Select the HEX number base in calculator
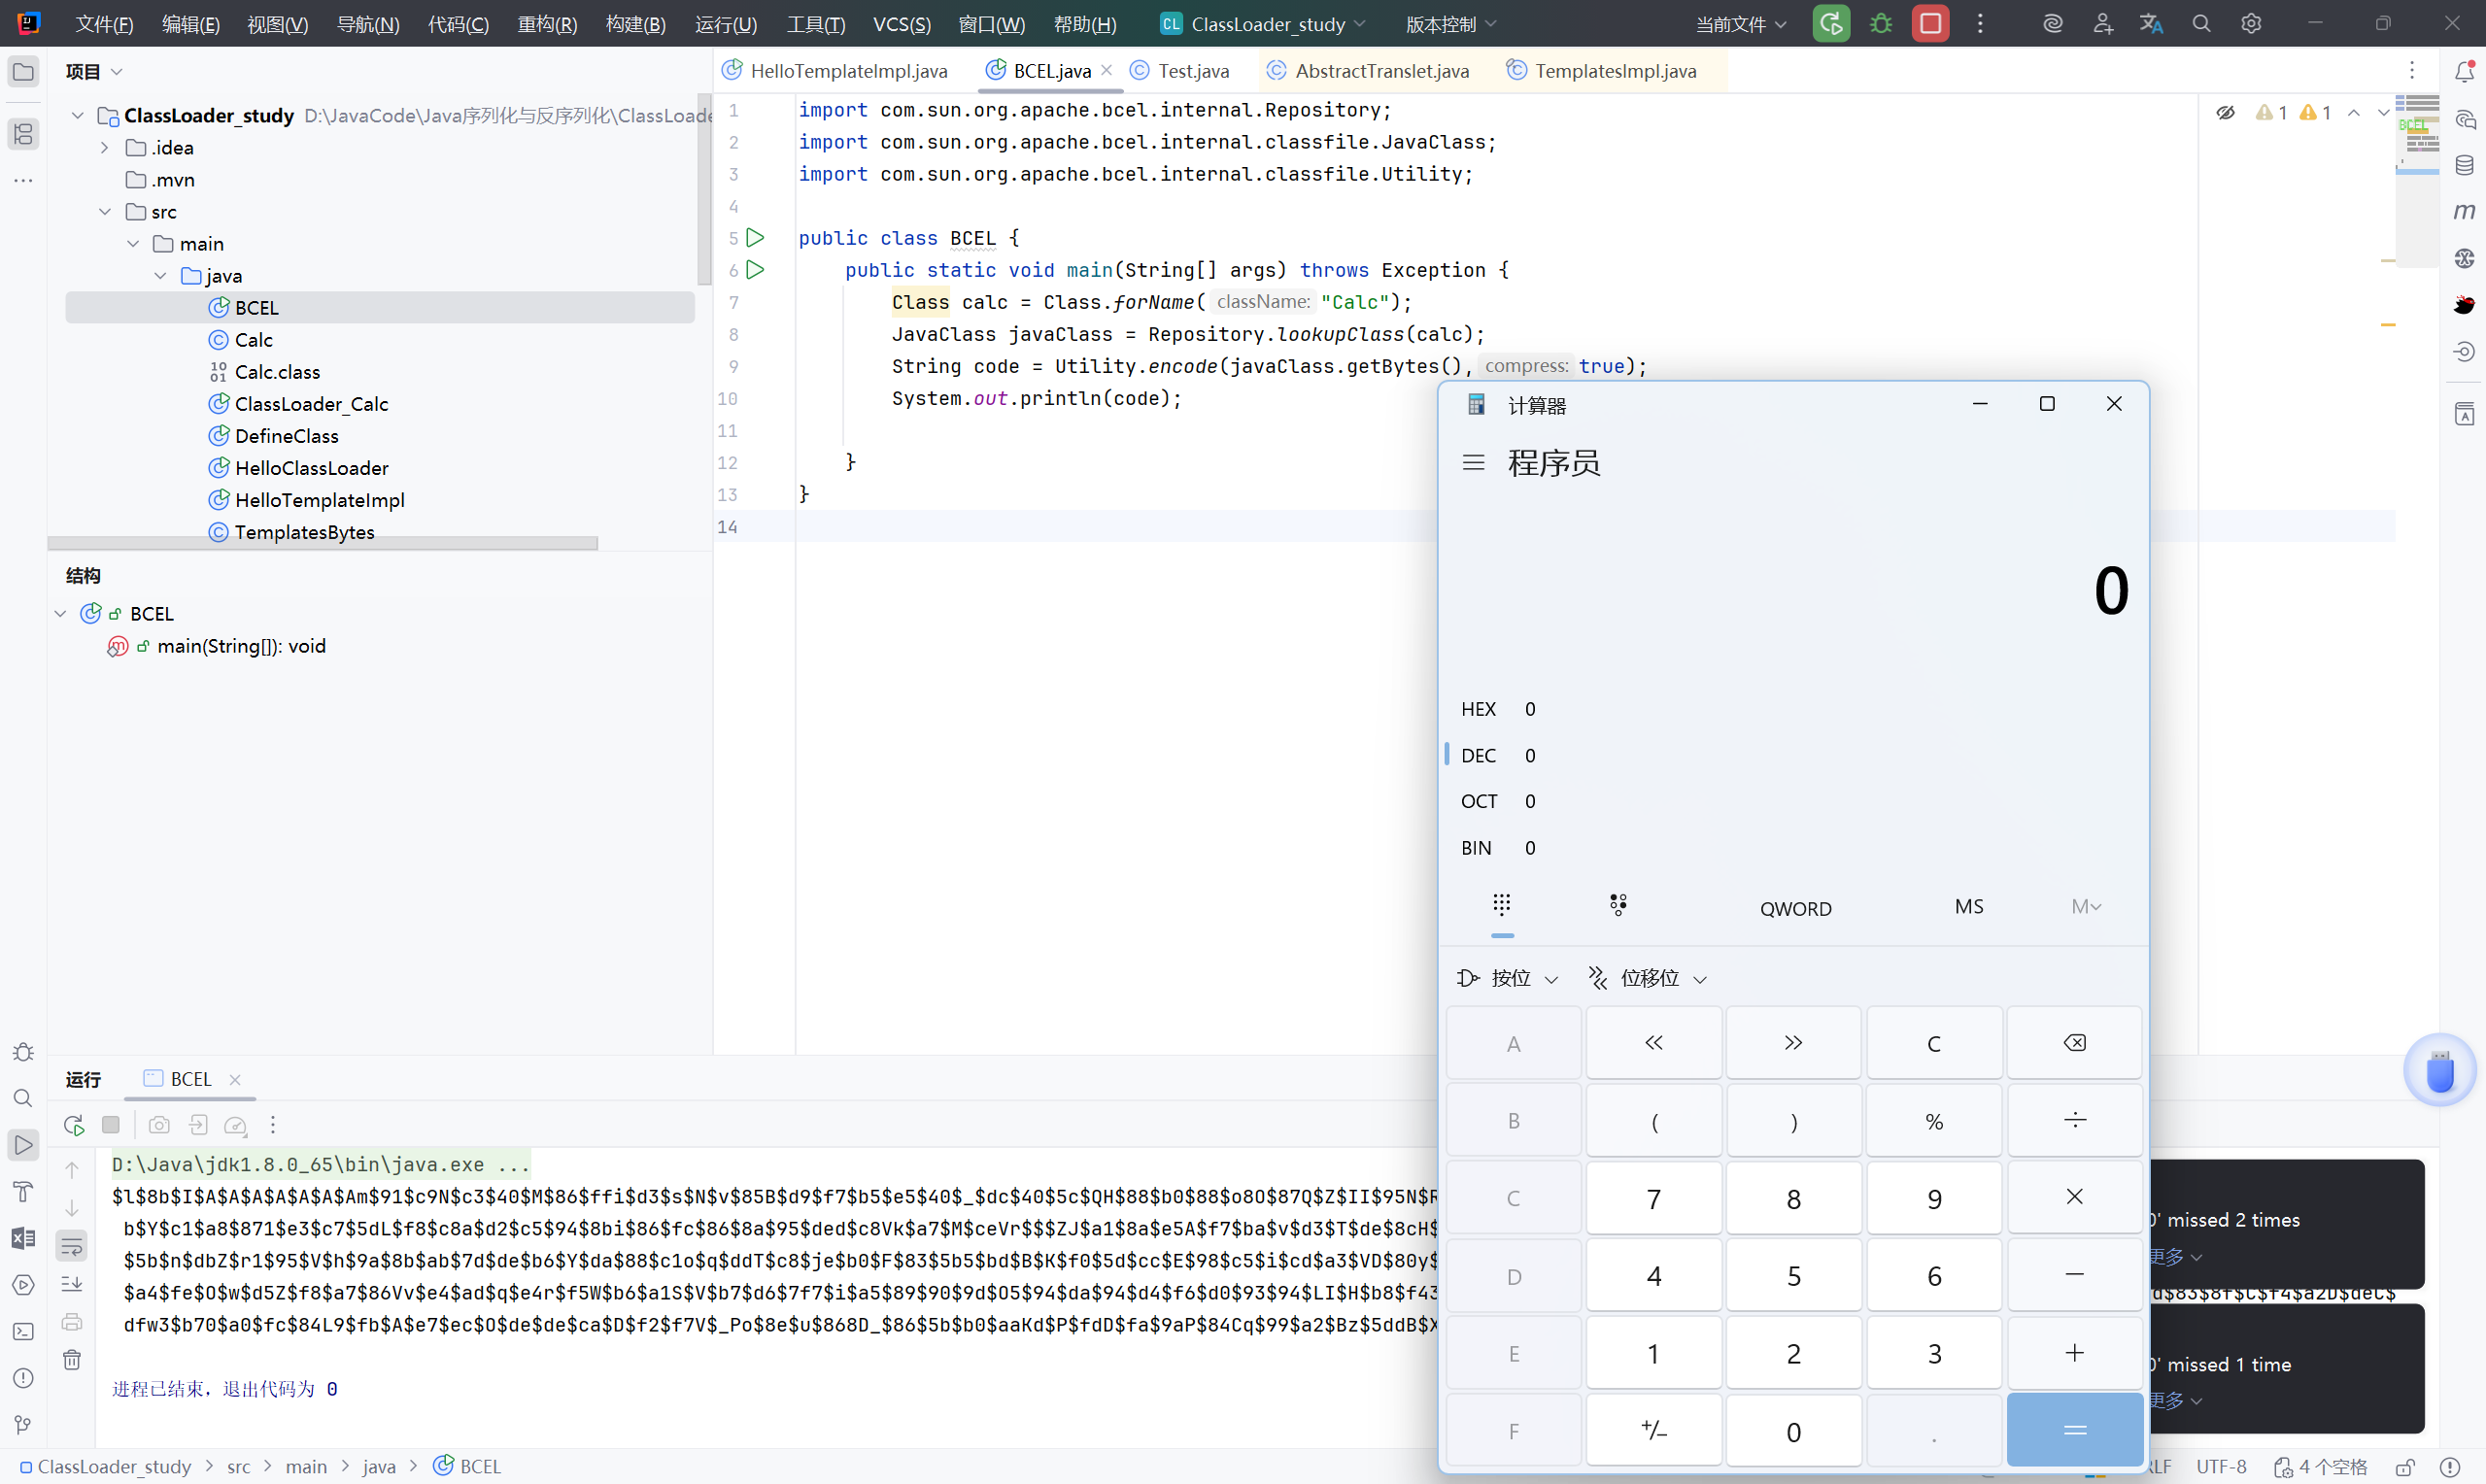Viewport: 2486px width, 1484px height. click(x=1478, y=709)
